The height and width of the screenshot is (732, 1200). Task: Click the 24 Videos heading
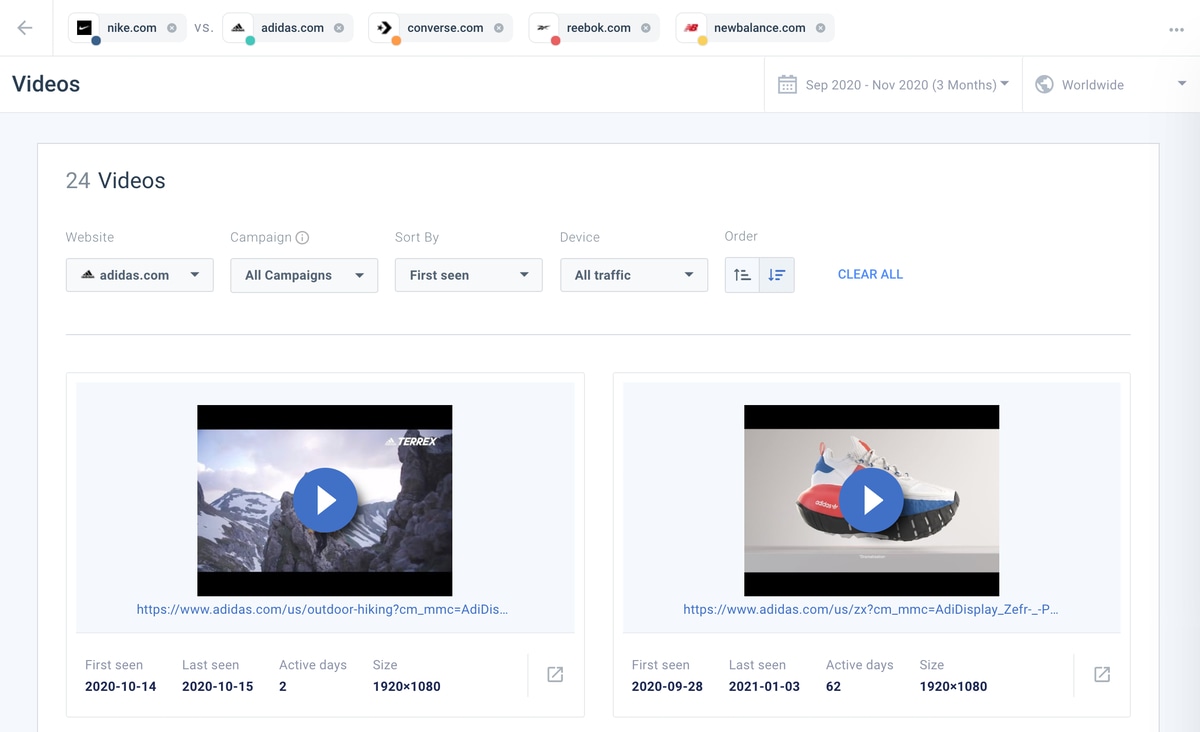pos(116,181)
